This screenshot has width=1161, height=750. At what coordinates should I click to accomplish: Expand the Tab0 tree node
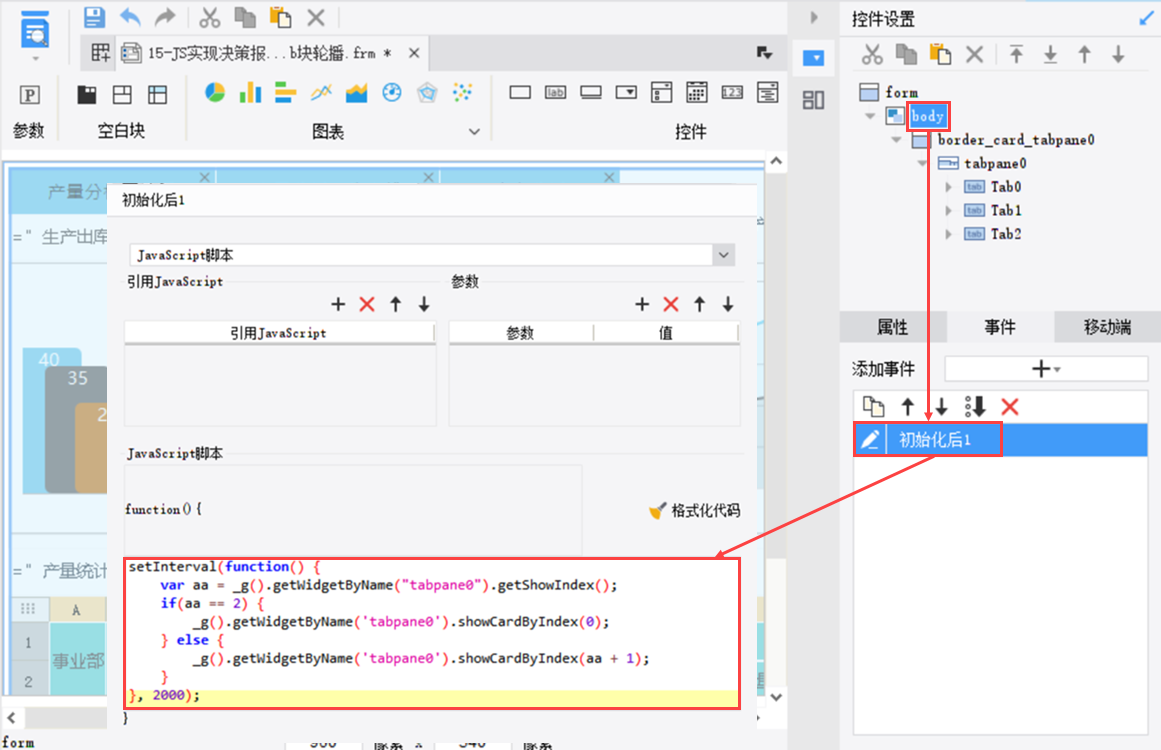[x=948, y=187]
